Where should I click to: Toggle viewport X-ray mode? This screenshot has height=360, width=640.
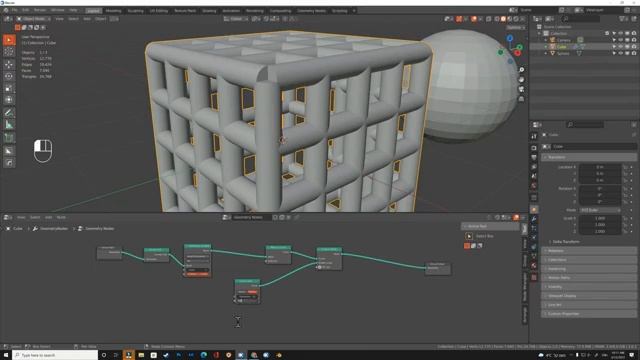click(489, 19)
